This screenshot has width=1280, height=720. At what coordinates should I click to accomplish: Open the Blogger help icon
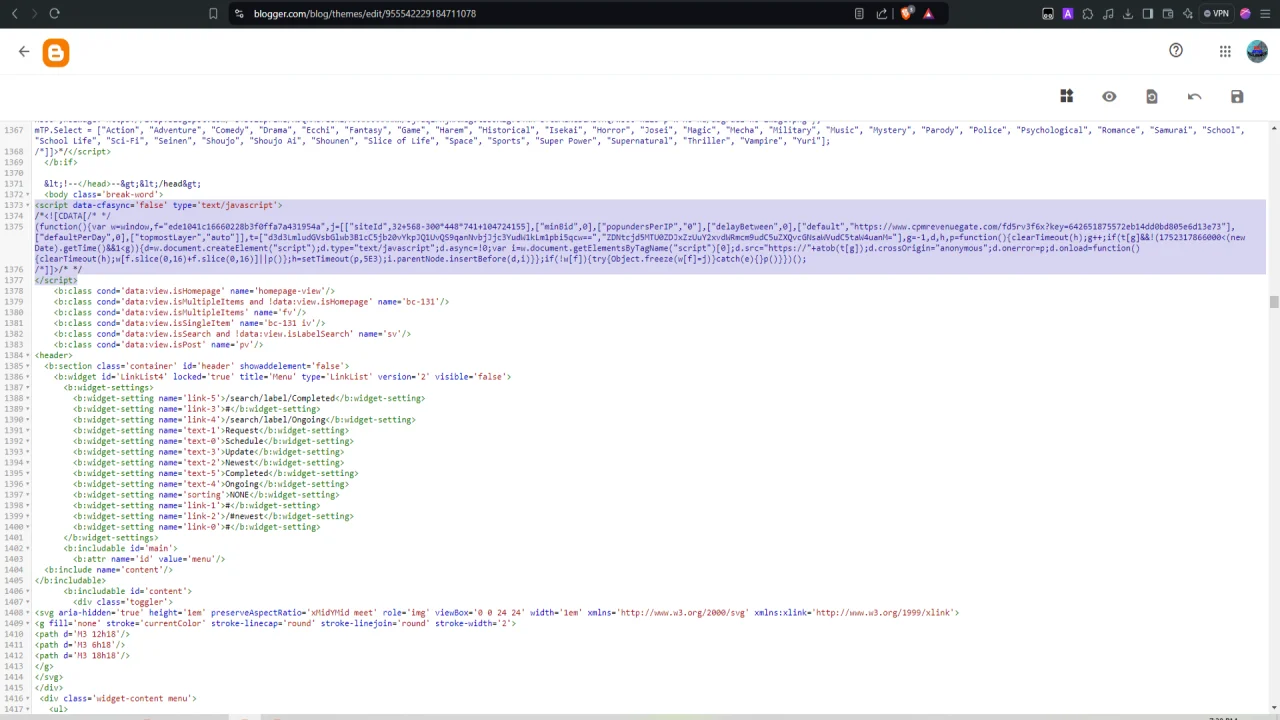click(1176, 51)
